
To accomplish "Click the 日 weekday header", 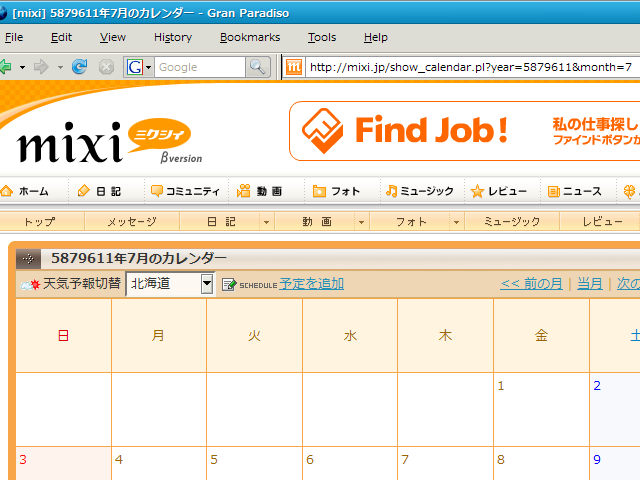I will pyautogui.click(x=63, y=336).
